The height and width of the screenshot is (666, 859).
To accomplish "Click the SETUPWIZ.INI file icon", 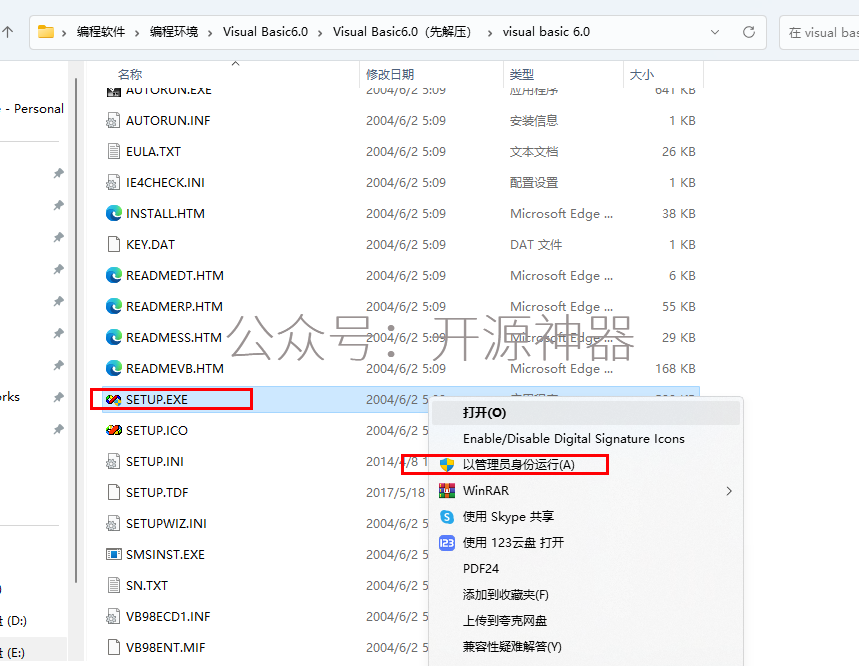I will [x=113, y=524].
